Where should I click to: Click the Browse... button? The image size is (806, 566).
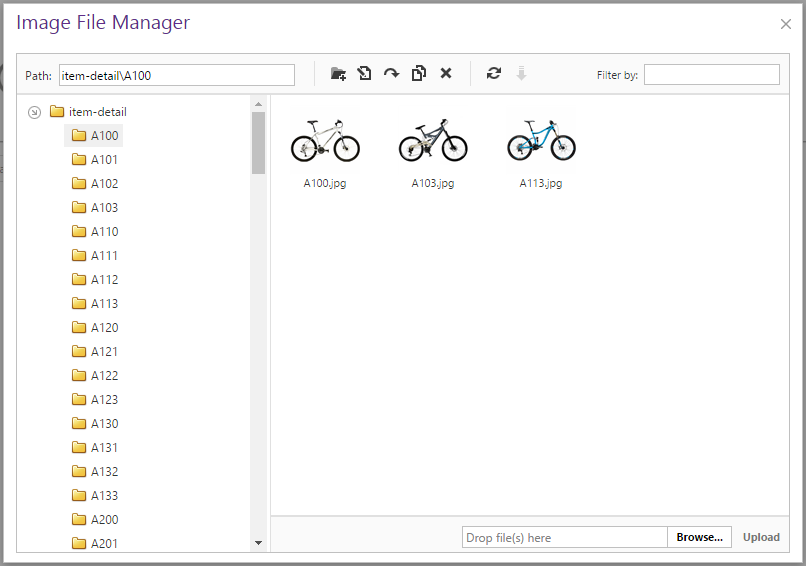click(699, 538)
